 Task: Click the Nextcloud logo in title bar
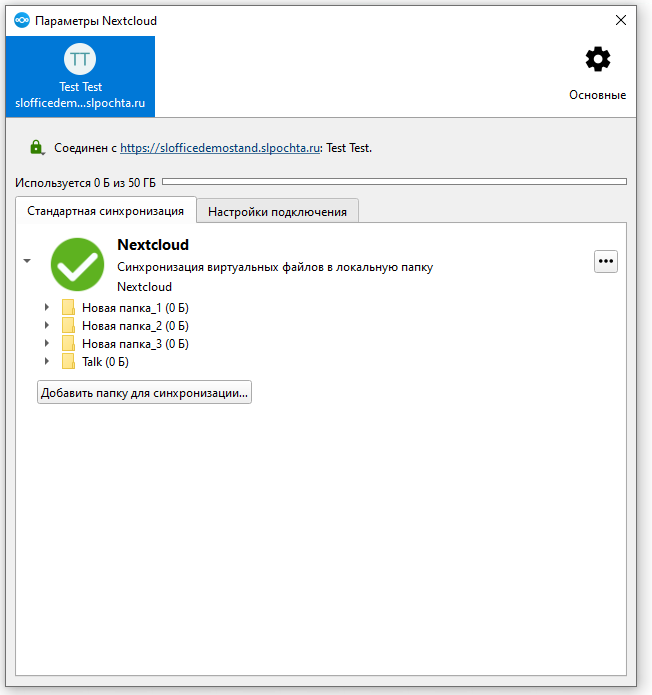[x=21, y=20]
